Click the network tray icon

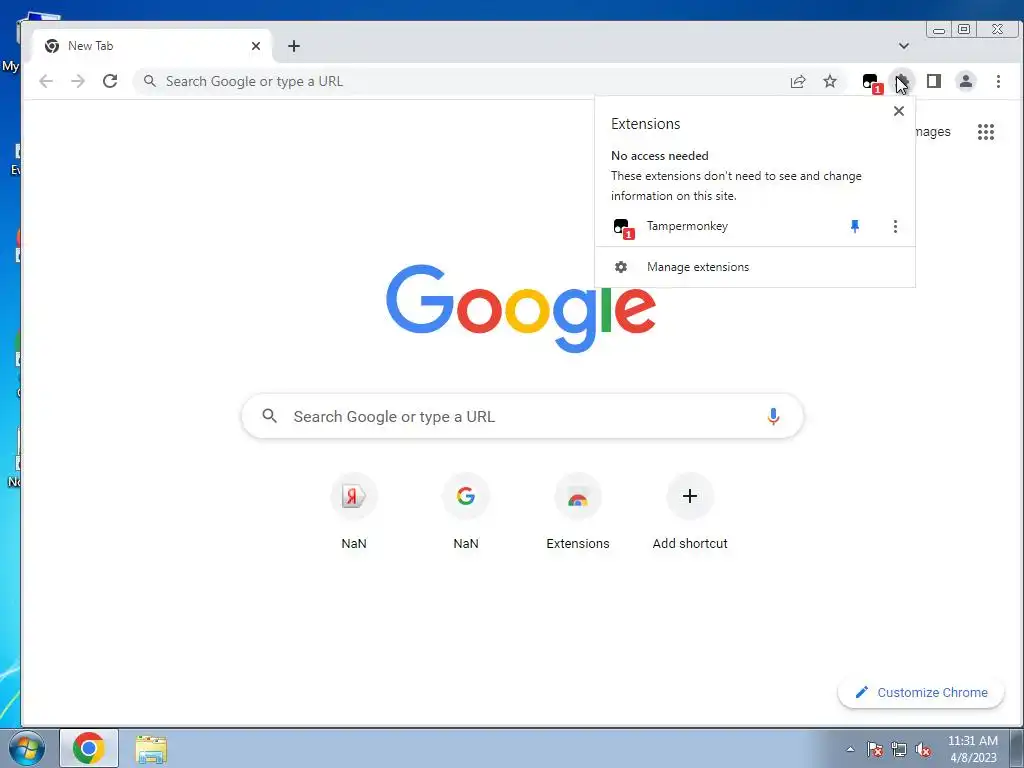[x=899, y=750]
